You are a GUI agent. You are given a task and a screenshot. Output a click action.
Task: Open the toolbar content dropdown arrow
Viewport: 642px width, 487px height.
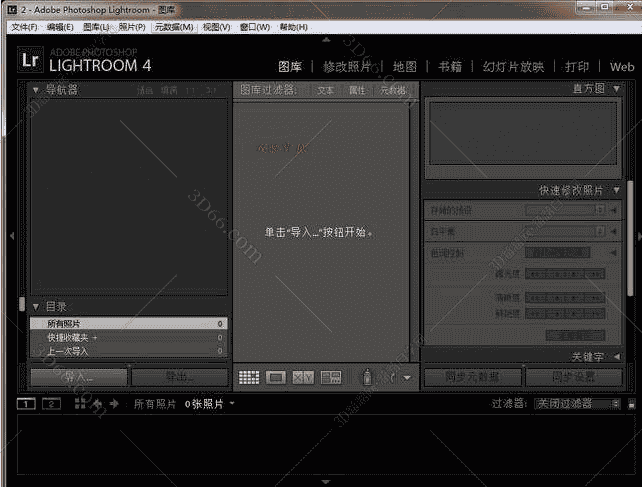point(407,378)
